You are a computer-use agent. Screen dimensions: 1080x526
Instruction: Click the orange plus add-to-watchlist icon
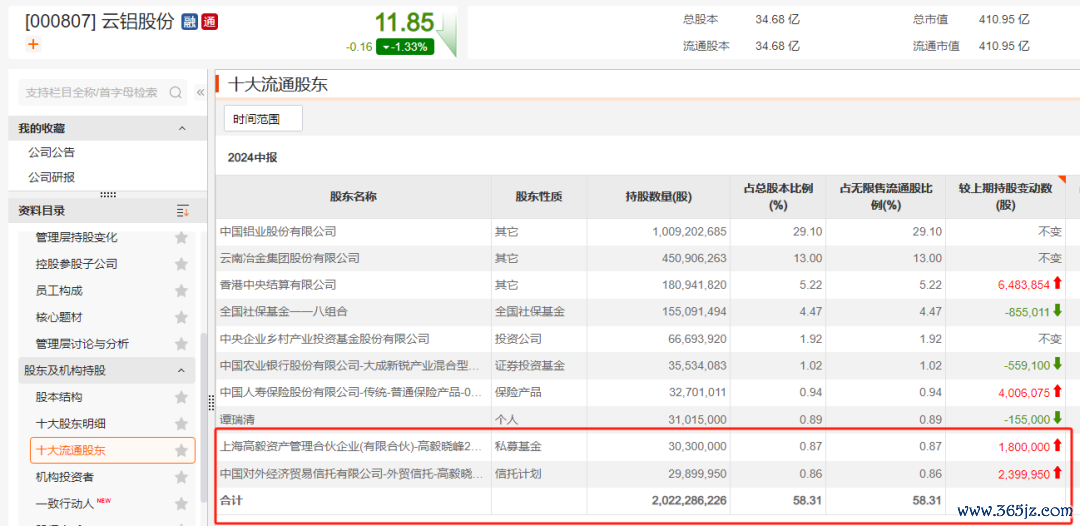coord(33,44)
